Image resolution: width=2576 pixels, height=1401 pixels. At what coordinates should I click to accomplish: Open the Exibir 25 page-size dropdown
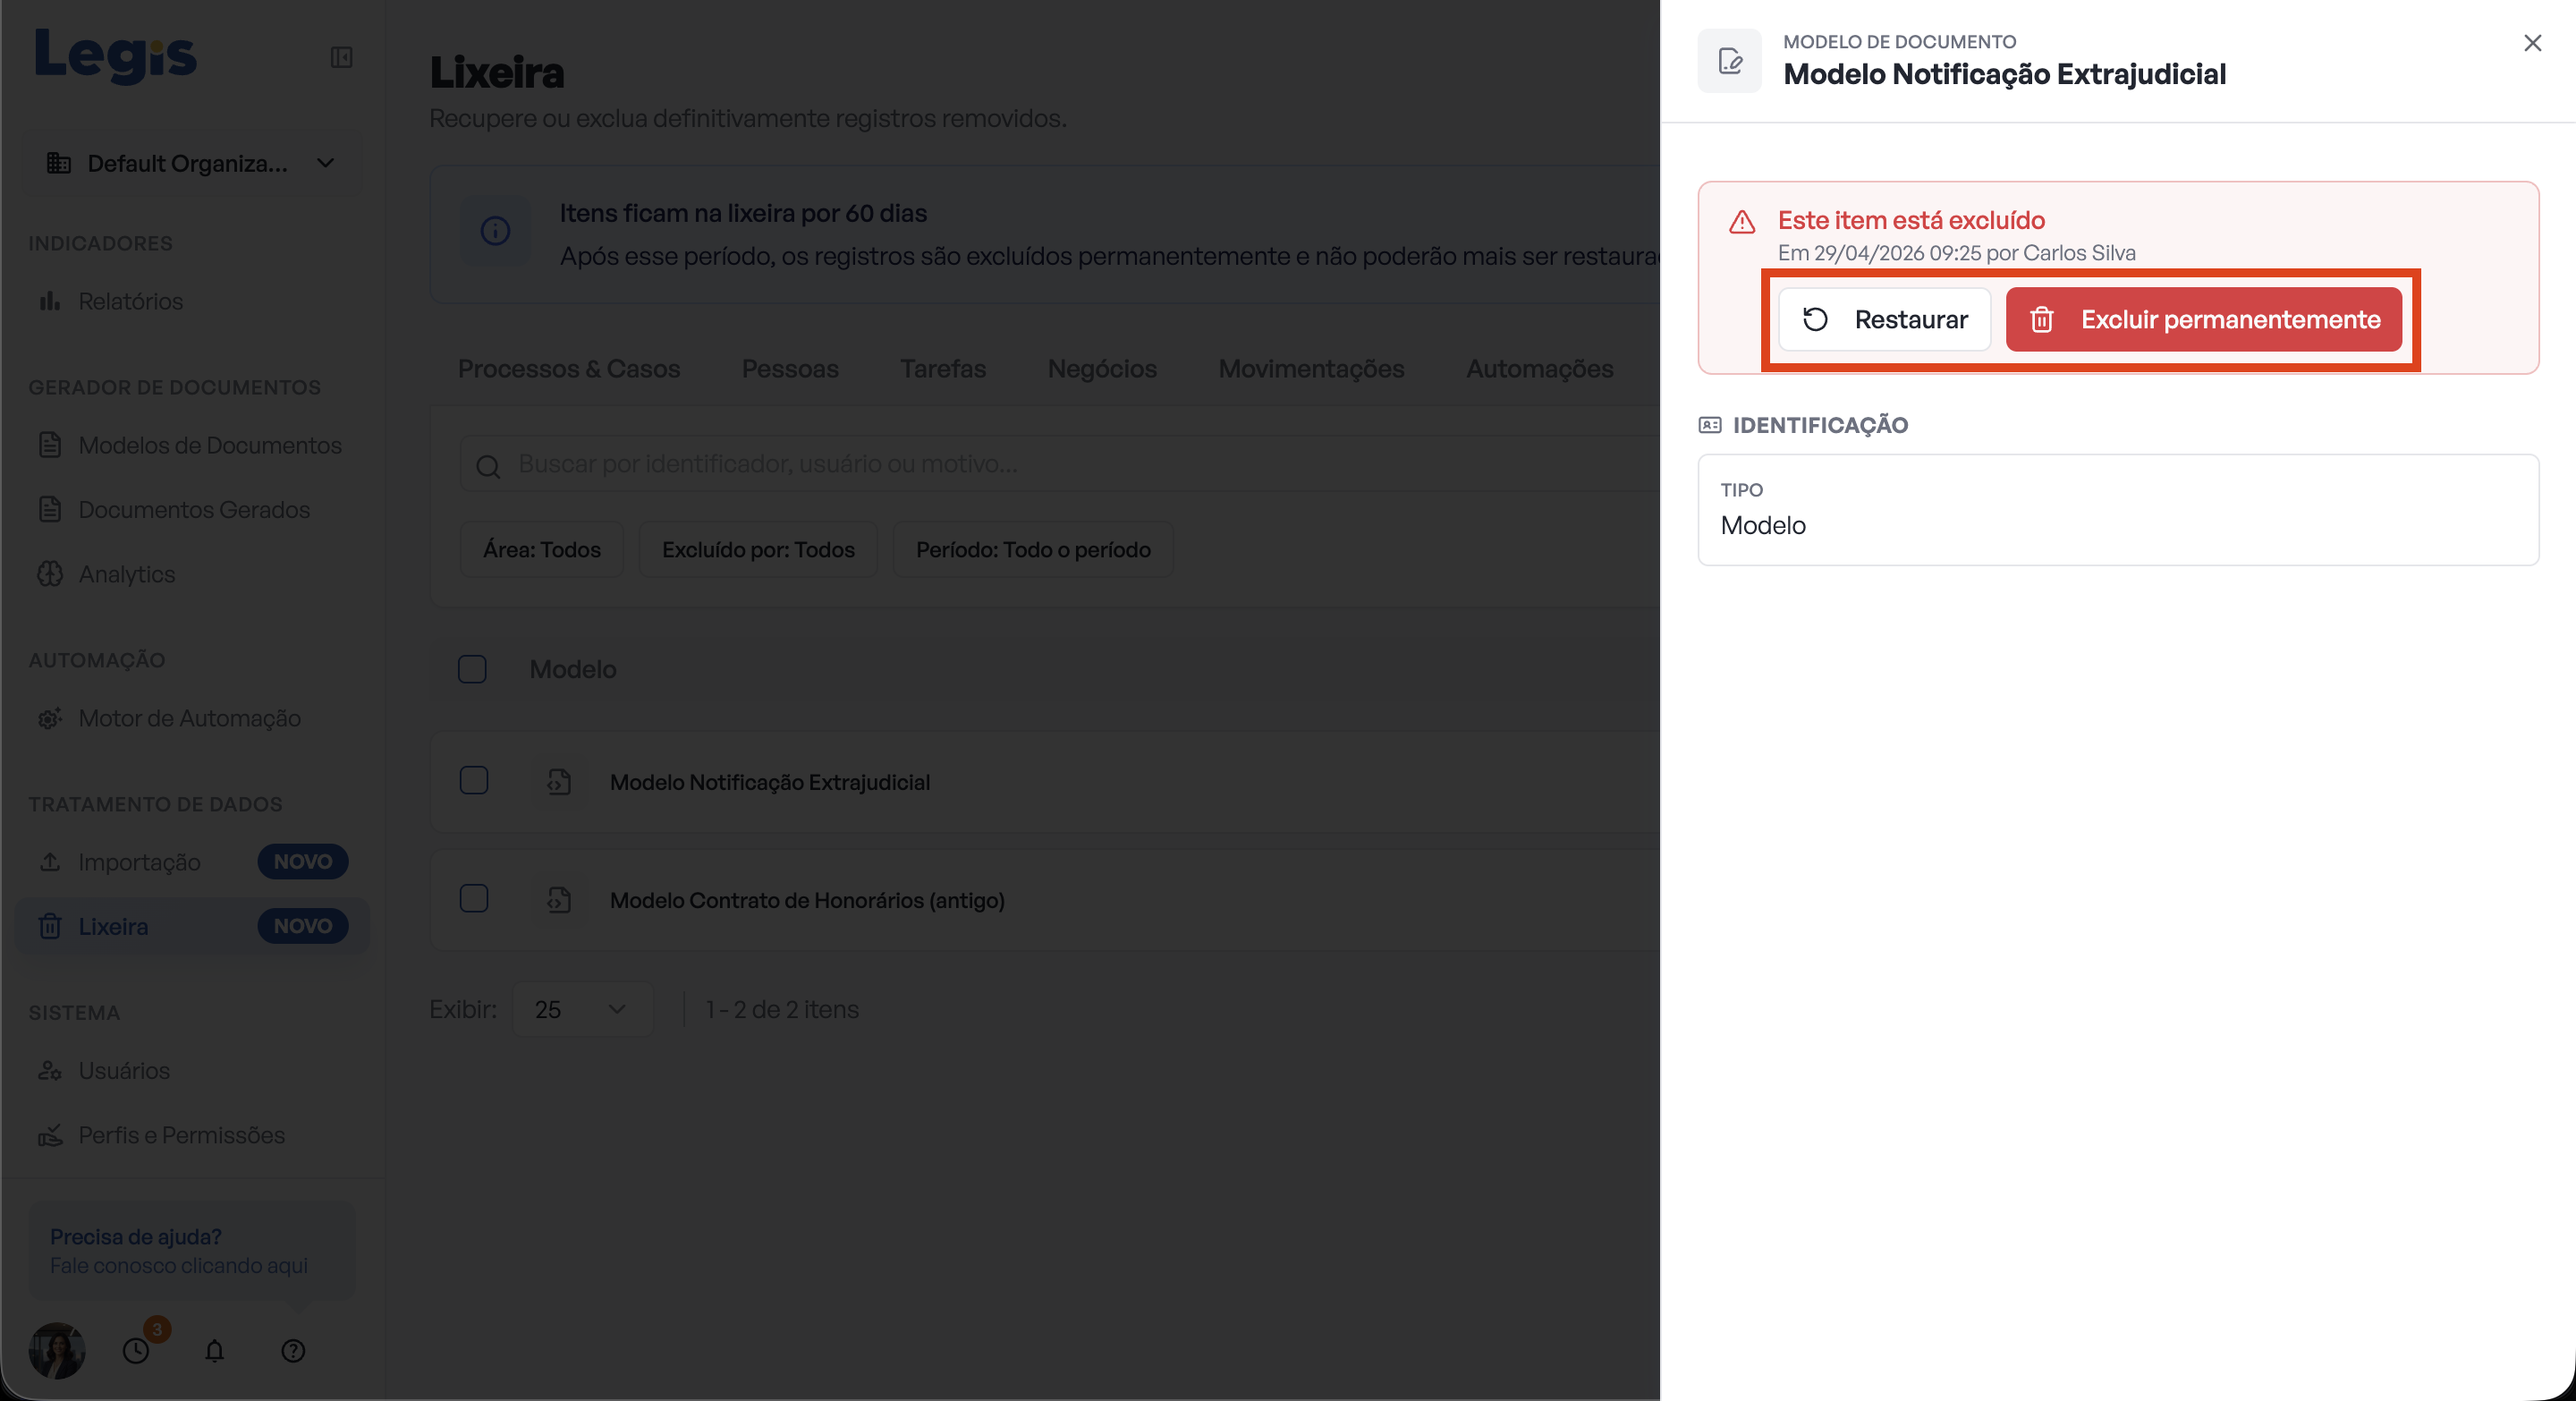click(583, 1009)
